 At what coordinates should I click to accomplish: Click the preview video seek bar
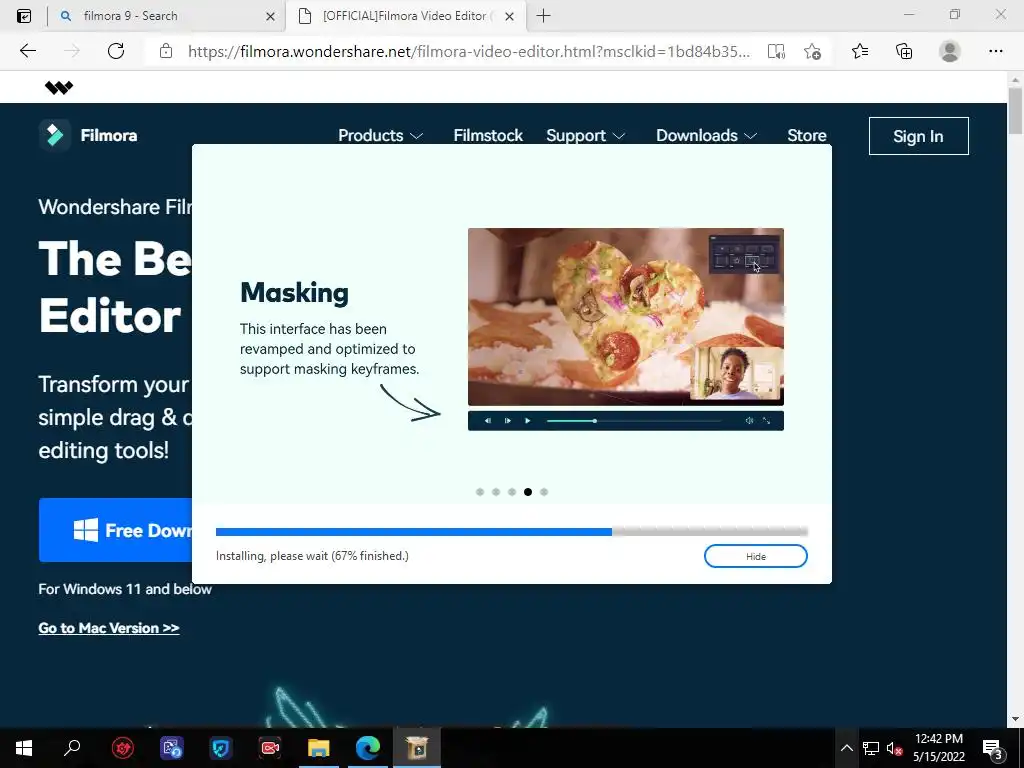(x=633, y=421)
